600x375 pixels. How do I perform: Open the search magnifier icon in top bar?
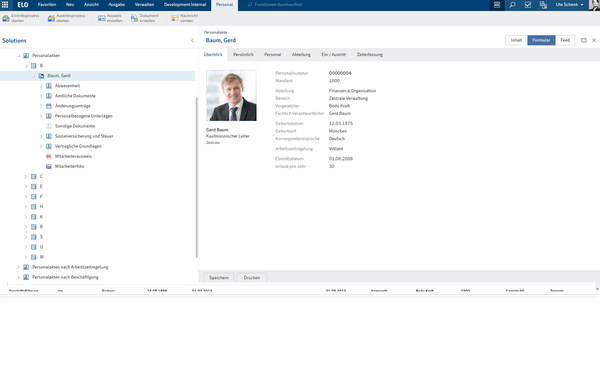click(x=512, y=5)
